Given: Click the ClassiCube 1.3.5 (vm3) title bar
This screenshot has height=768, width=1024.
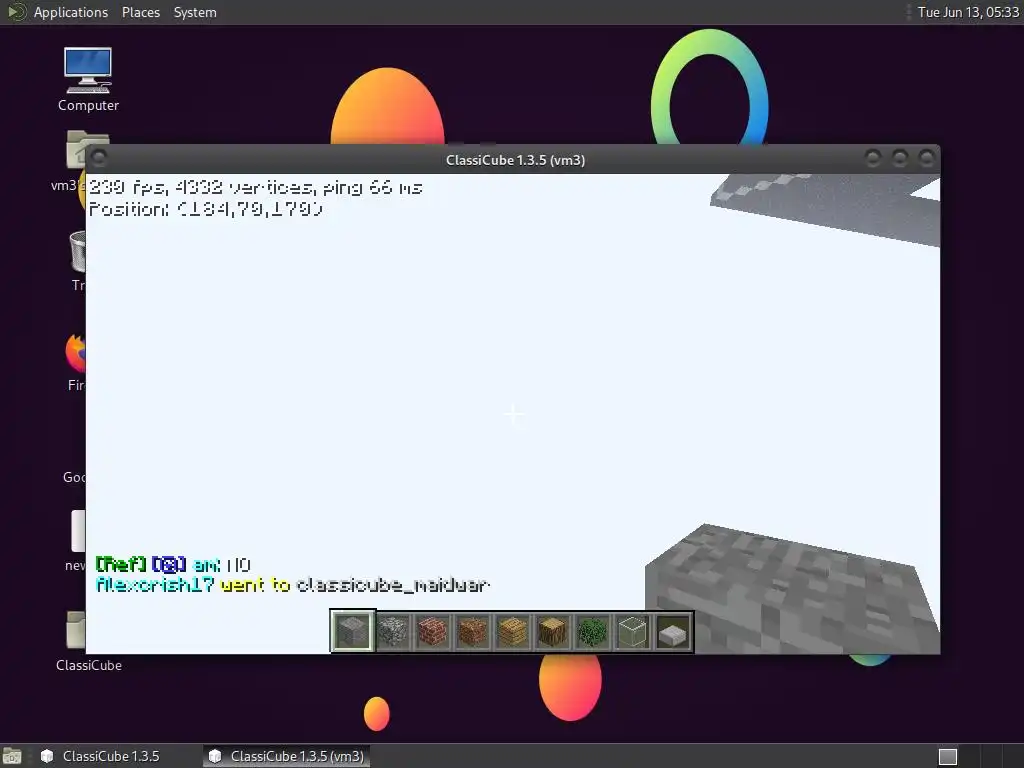Looking at the screenshot, I should pos(515,160).
